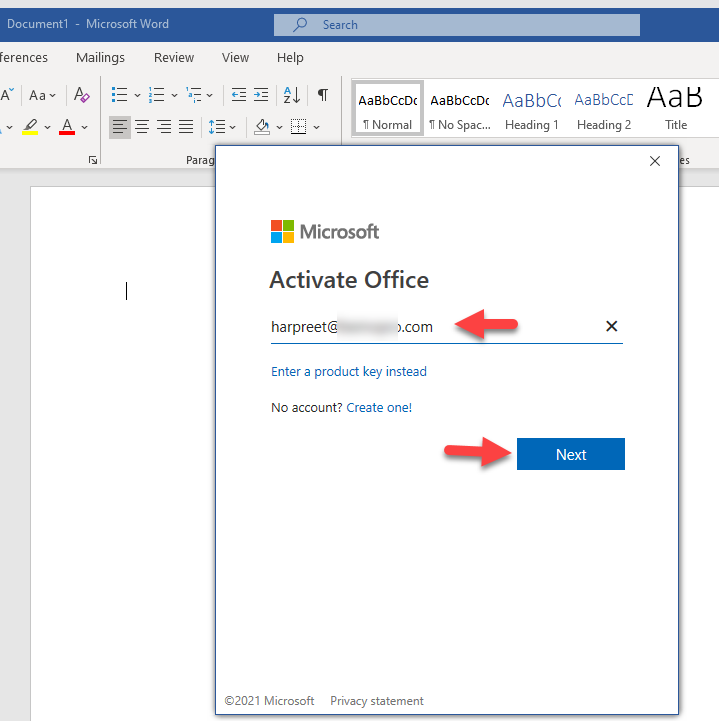Open the Privacy statement link

click(377, 701)
